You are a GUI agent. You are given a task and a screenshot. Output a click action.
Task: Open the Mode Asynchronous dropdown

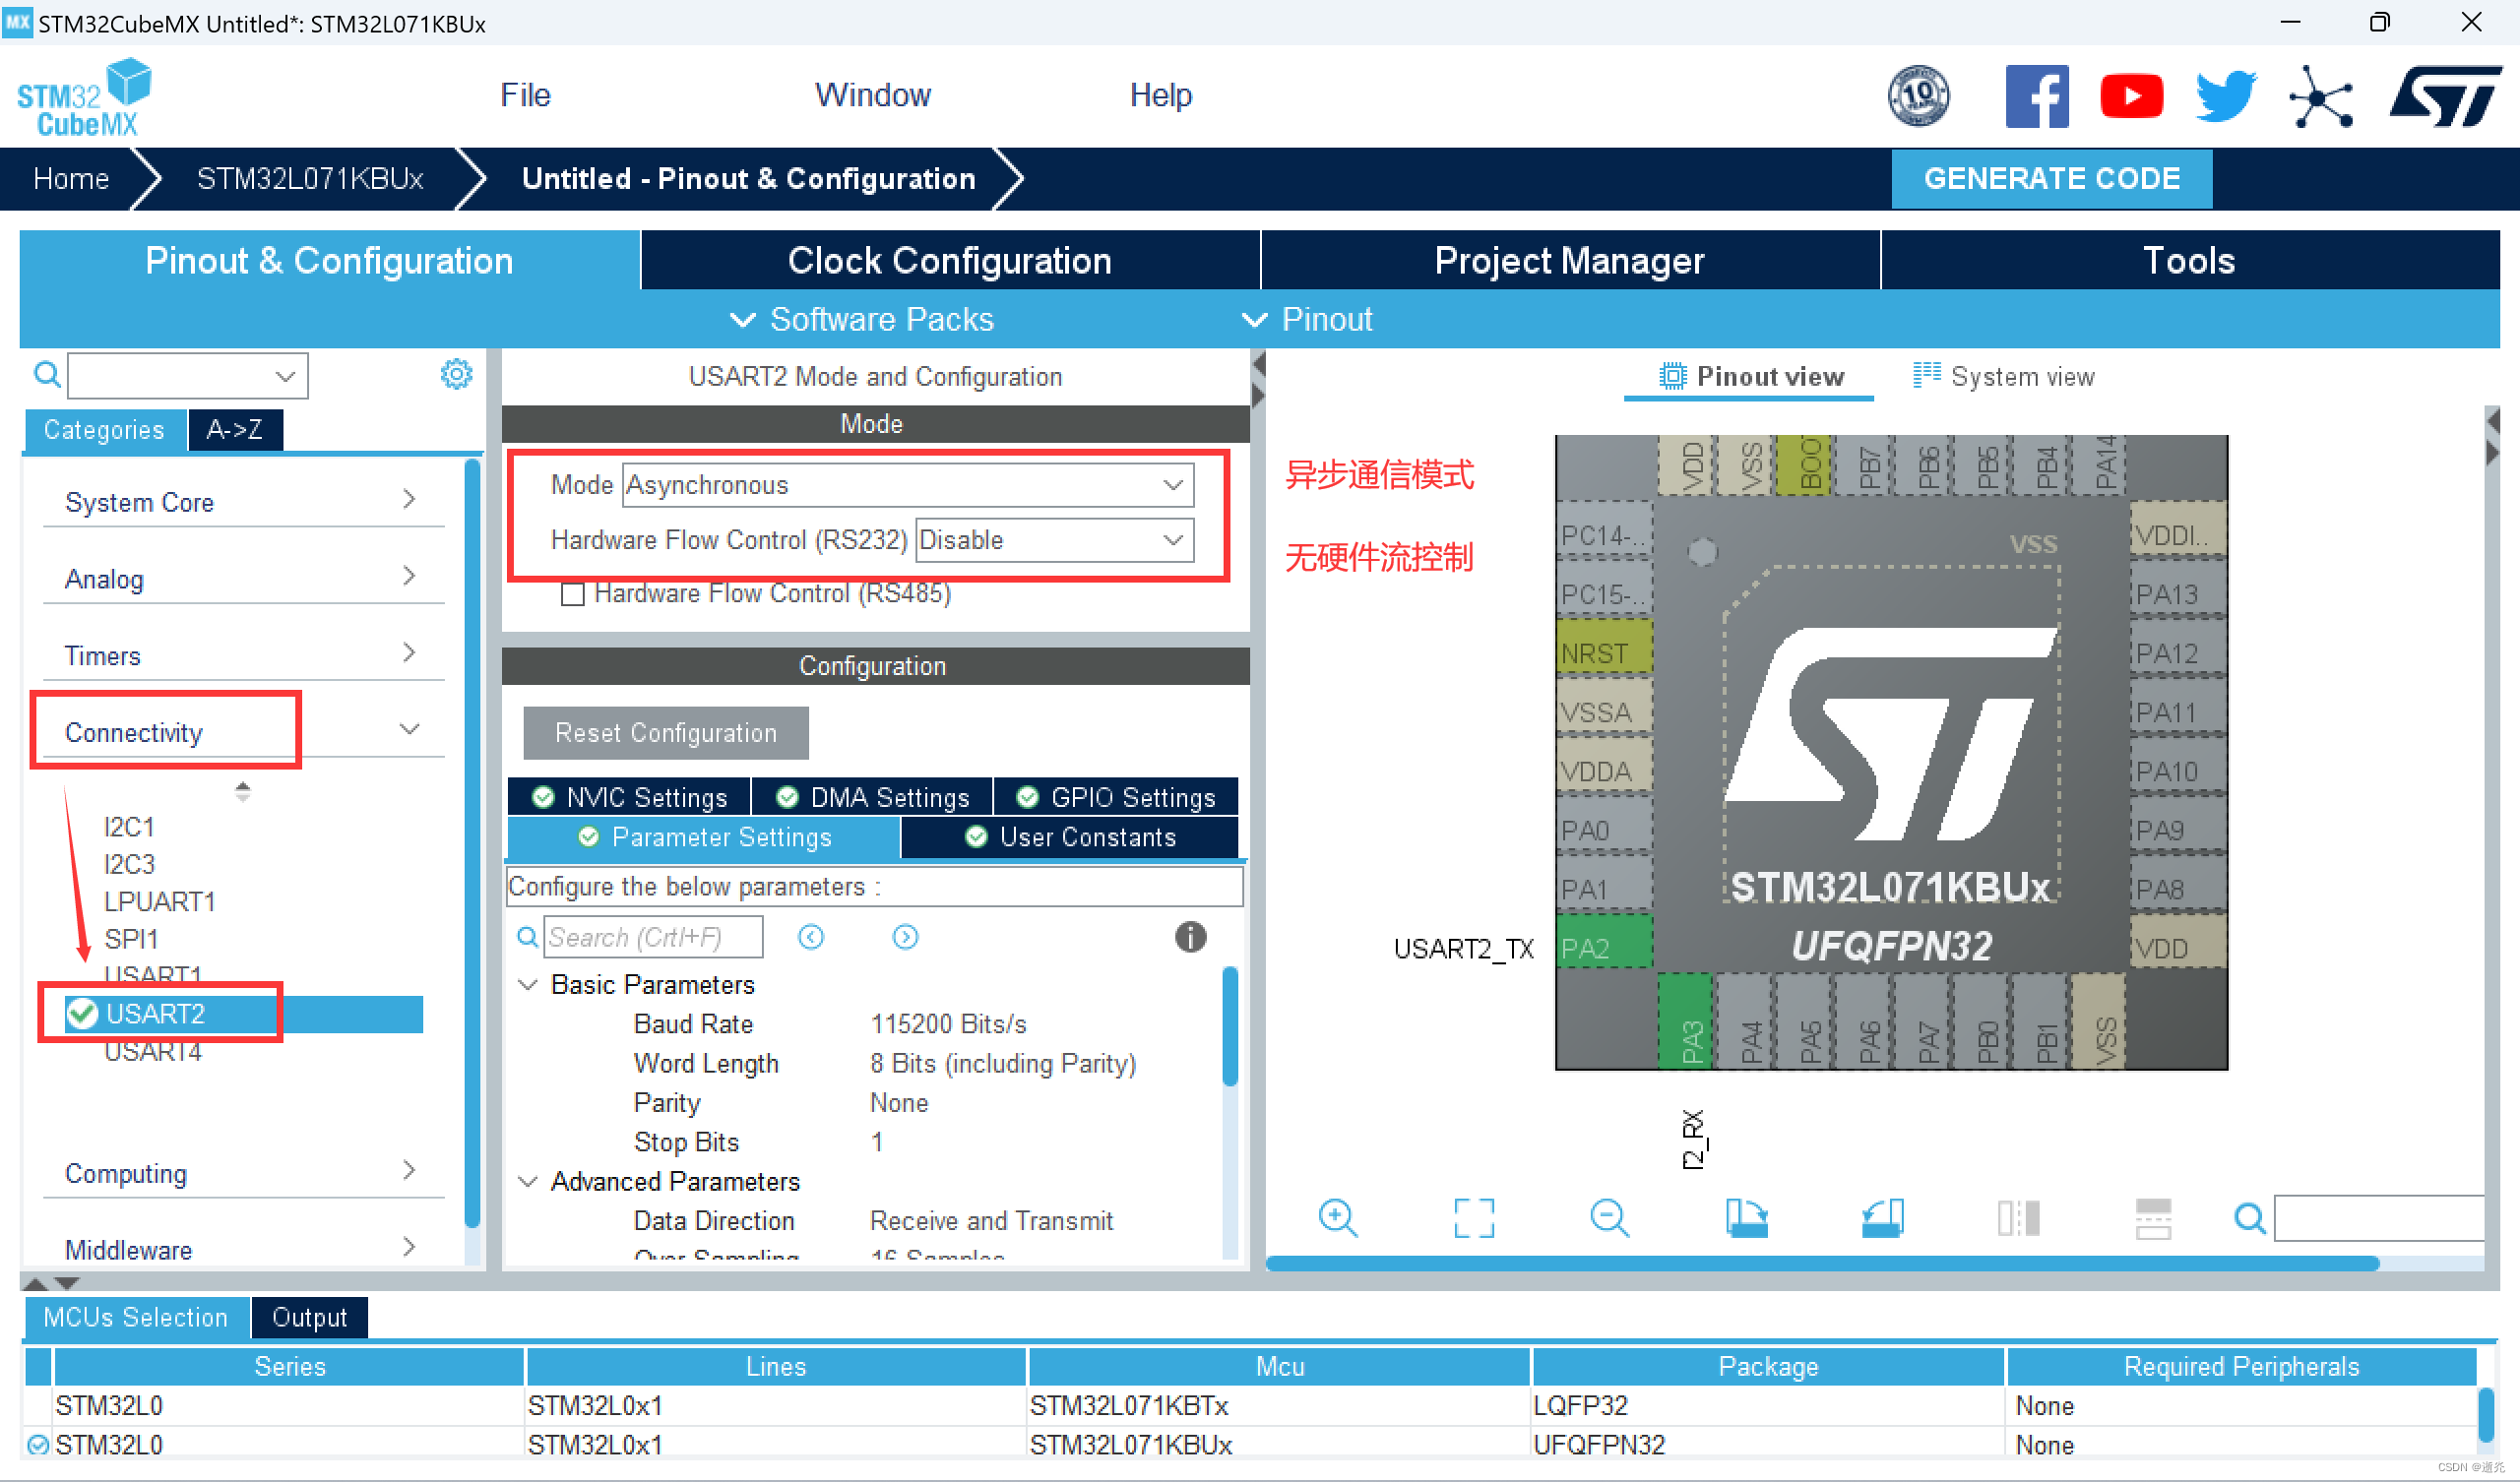pos(907,485)
